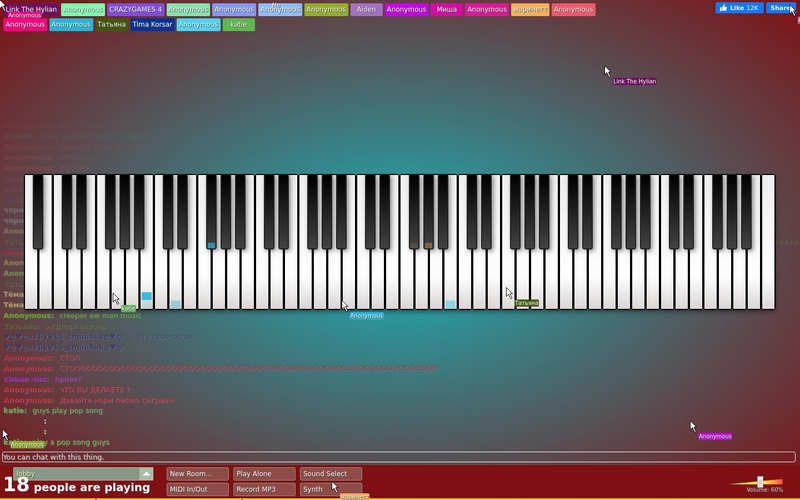
Task: Select the Миша player tag
Action: (x=446, y=9)
